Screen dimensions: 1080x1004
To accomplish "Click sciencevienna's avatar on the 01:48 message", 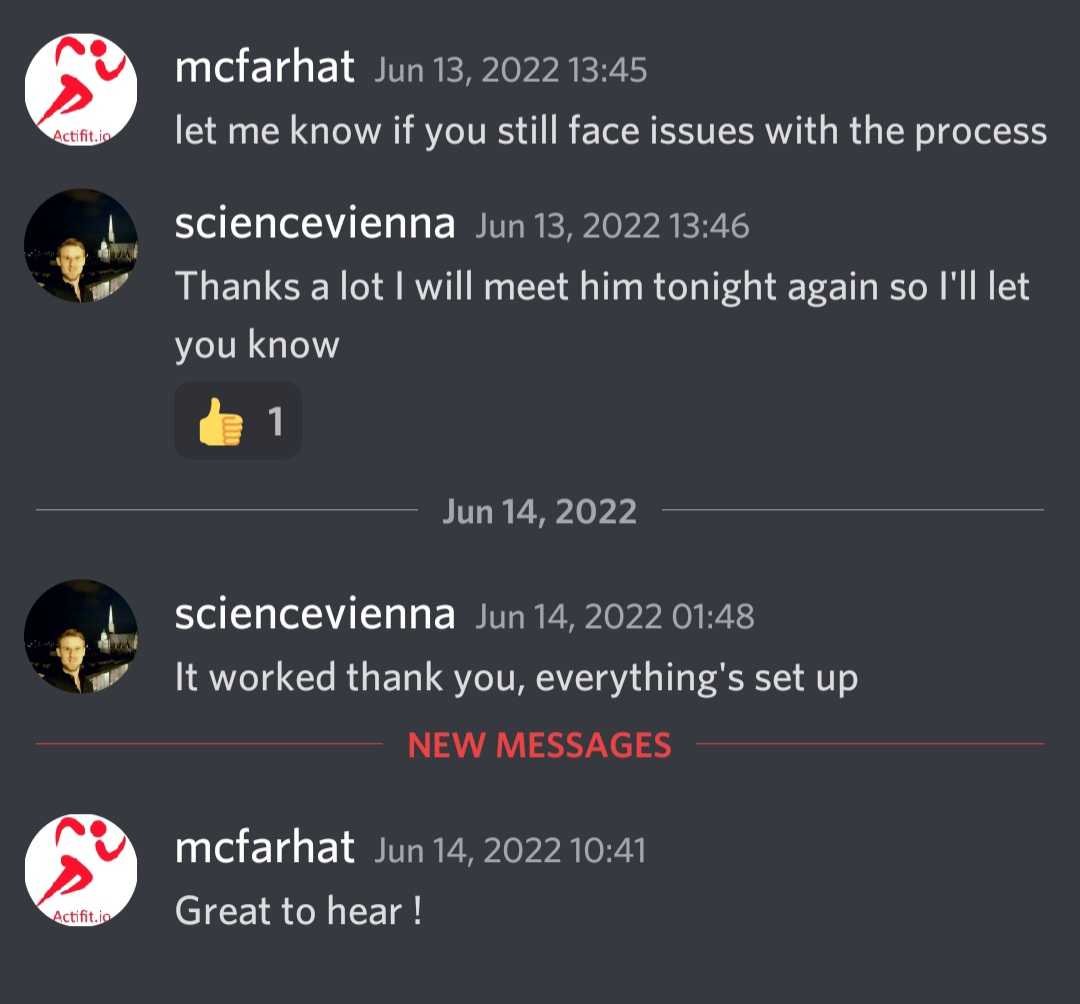I will (81, 636).
